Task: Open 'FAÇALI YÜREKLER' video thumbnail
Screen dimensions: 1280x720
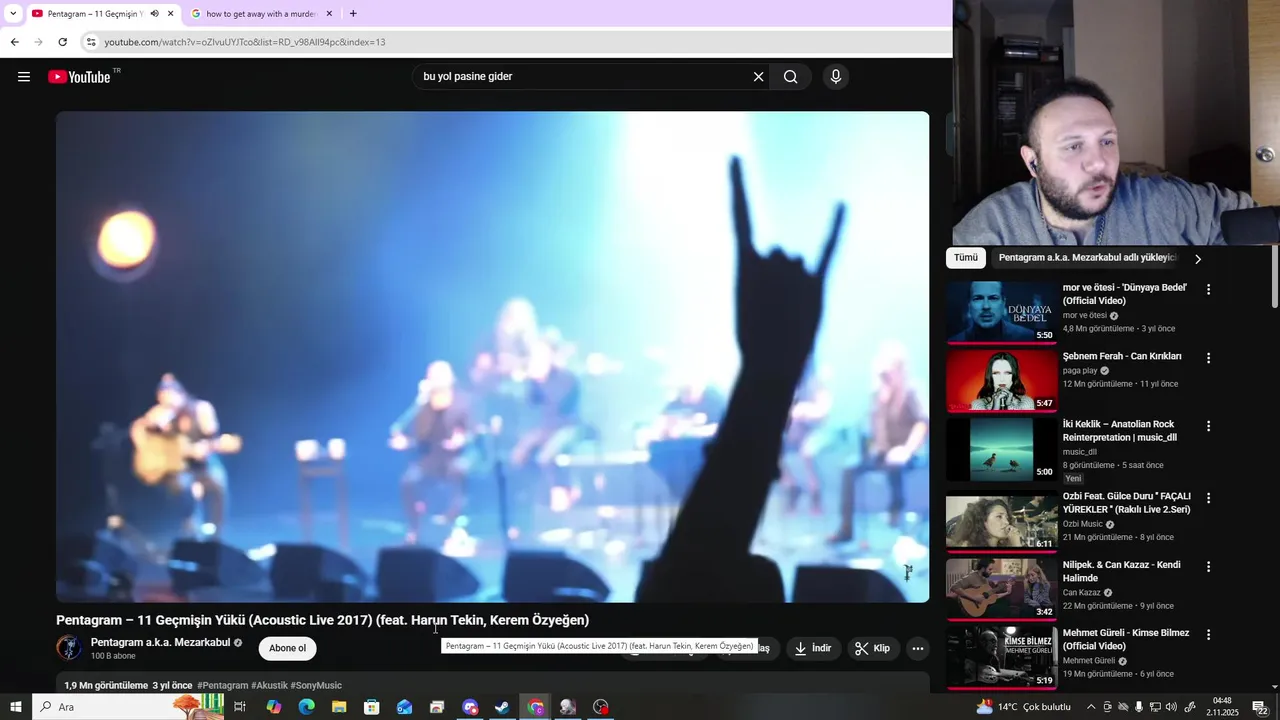Action: pyautogui.click(x=1001, y=521)
